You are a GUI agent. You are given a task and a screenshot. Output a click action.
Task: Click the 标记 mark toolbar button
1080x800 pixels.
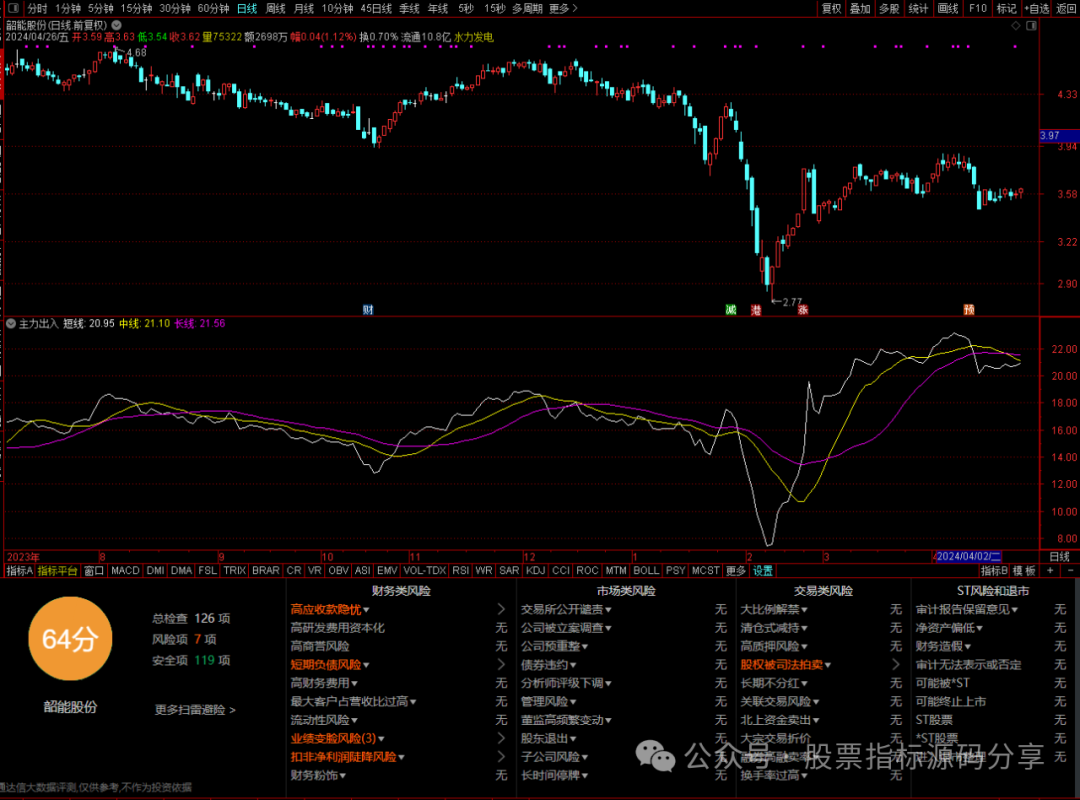coord(1006,8)
